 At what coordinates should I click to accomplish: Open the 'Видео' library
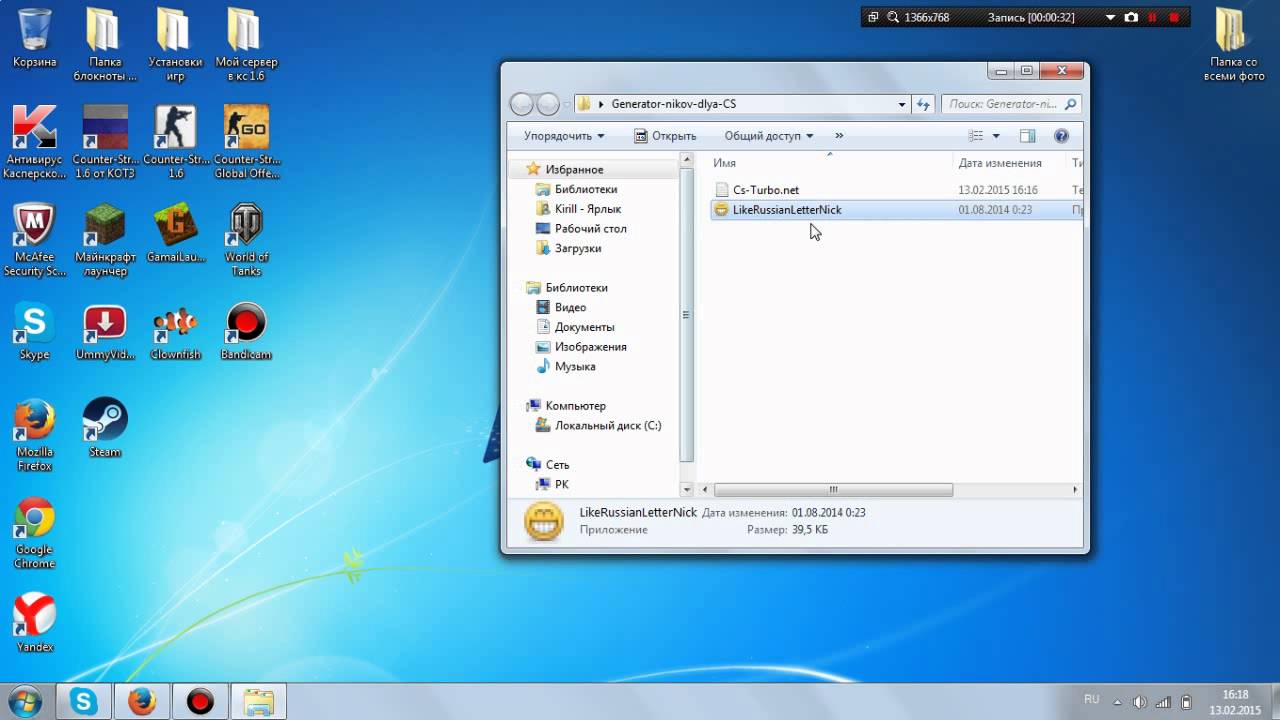[x=570, y=307]
